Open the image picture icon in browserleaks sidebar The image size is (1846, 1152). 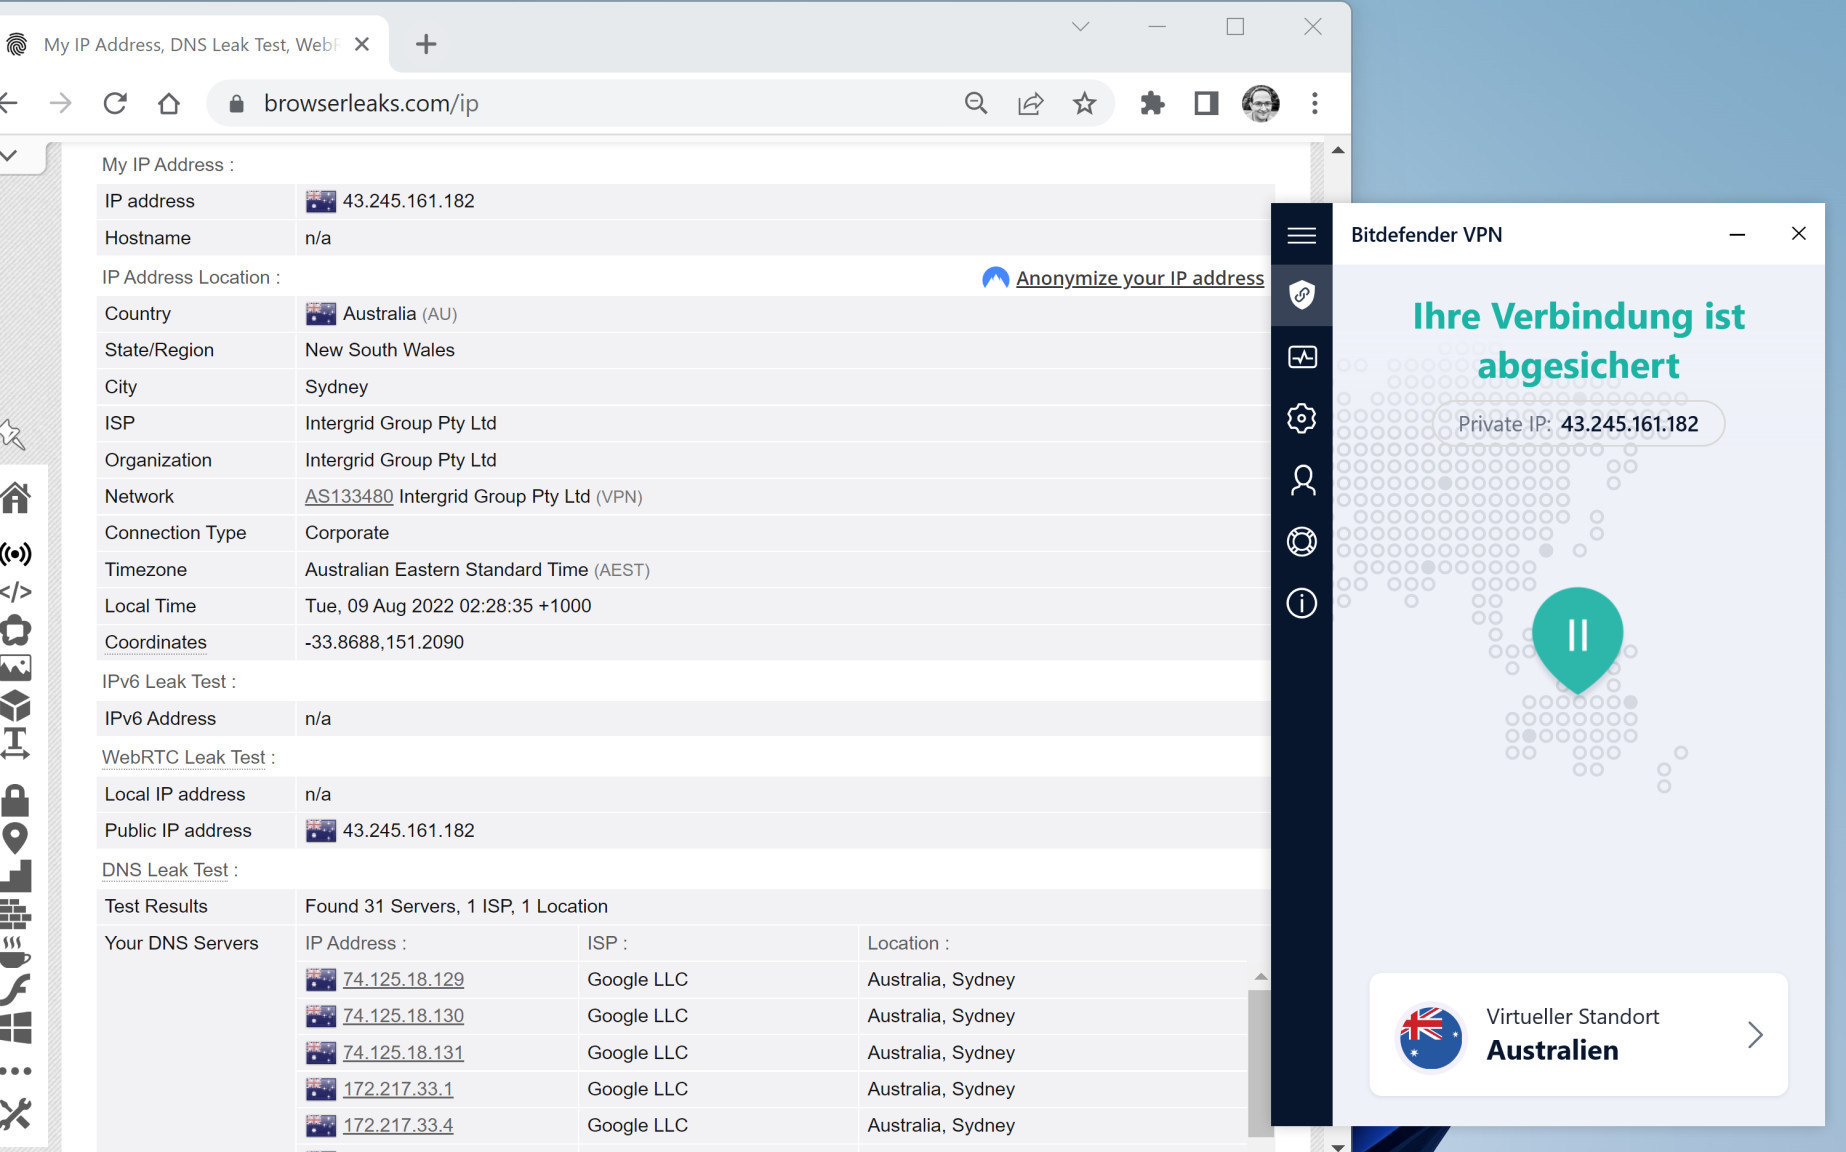(x=16, y=667)
